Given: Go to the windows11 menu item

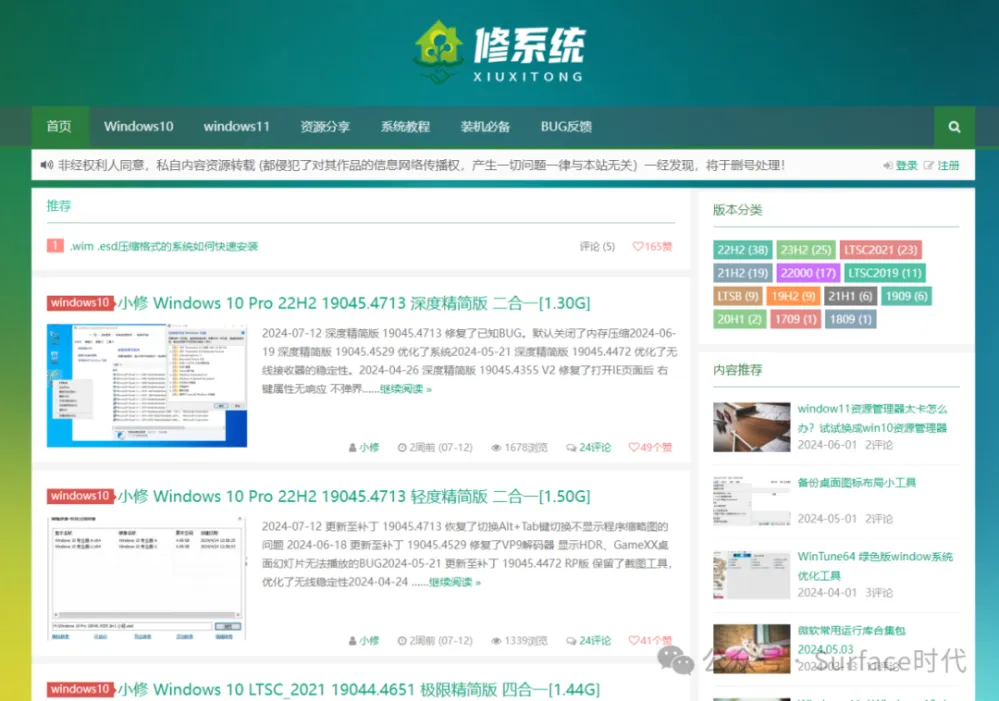Looking at the screenshot, I should pyautogui.click(x=236, y=127).
